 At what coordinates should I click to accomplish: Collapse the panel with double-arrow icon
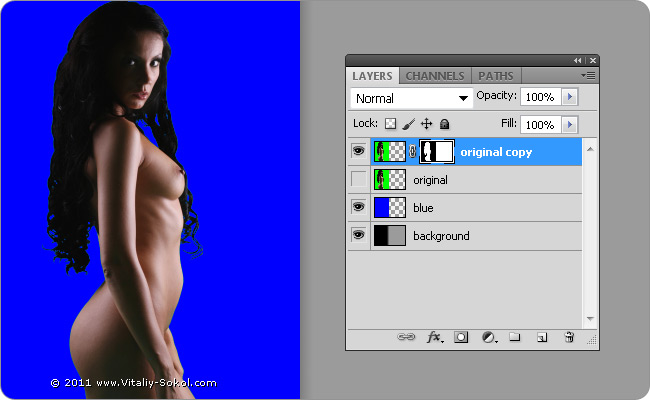click(577, 61)
